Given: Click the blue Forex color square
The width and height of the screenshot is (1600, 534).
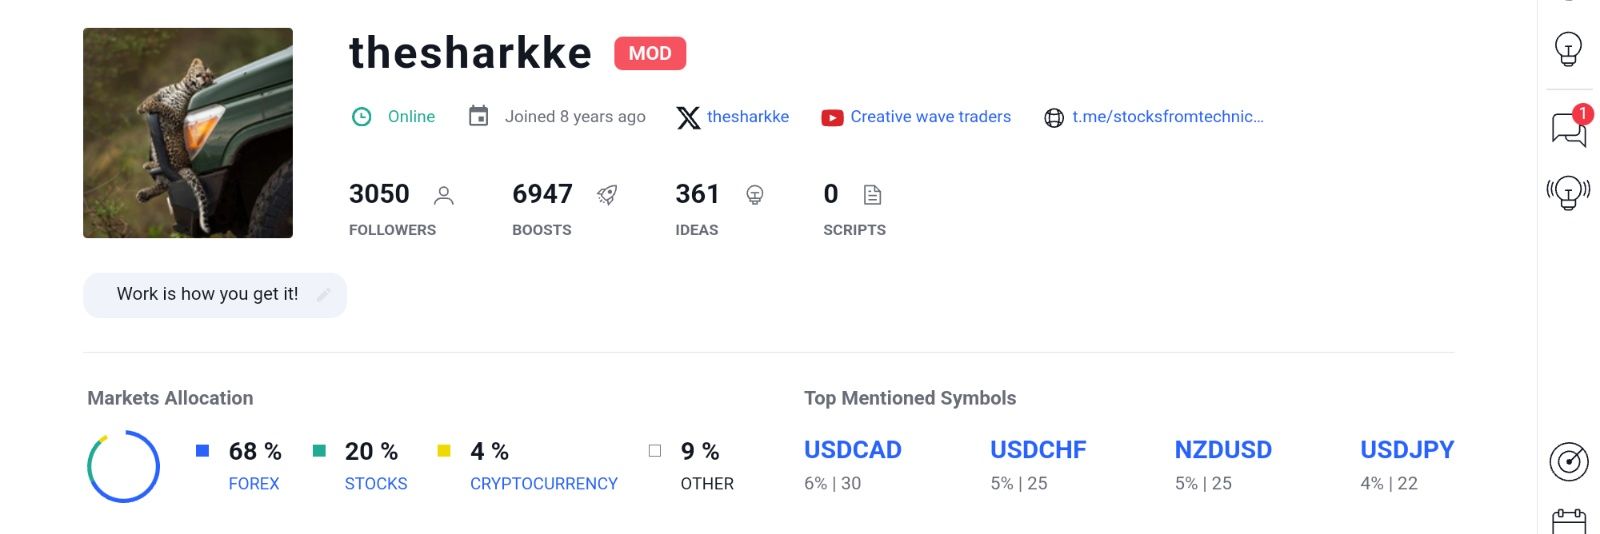Looking at the screenshot, I should click(x=203, y=451).
